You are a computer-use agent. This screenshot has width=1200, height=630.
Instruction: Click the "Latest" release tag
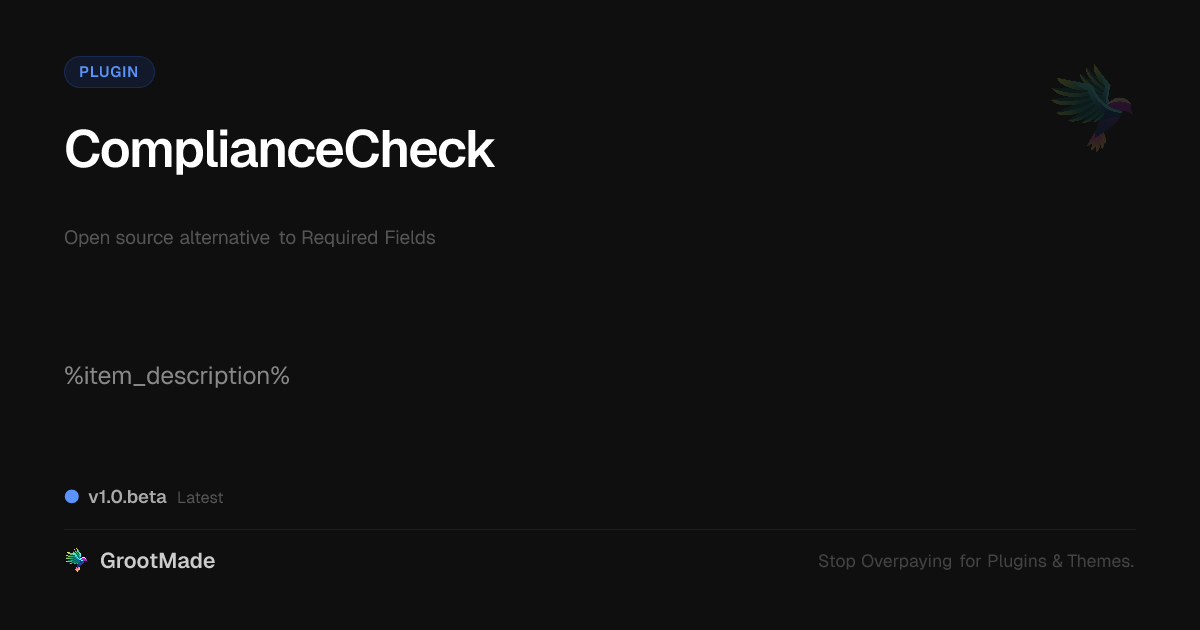click(200, 498)
